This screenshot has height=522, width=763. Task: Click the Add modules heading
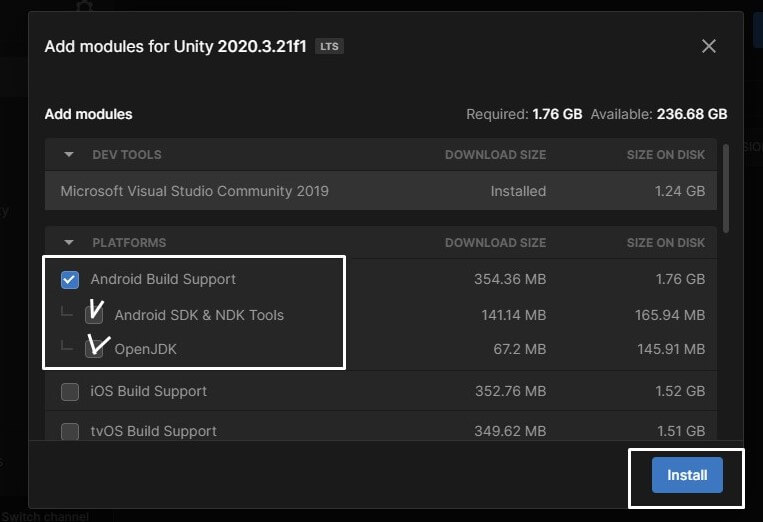89,114
